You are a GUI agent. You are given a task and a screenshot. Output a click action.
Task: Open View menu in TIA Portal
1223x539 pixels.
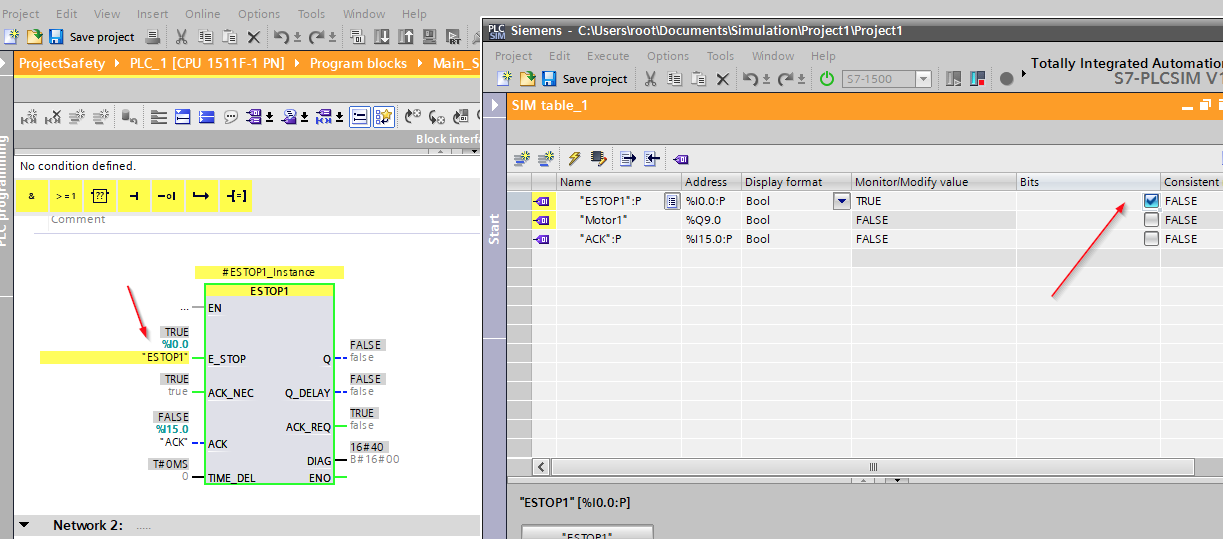pos(106,14)
